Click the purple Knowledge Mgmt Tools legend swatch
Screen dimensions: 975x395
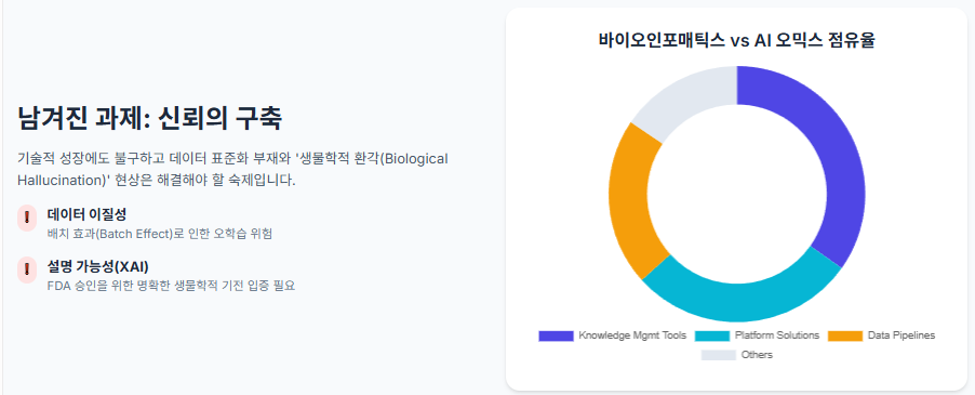coord(556,336)
